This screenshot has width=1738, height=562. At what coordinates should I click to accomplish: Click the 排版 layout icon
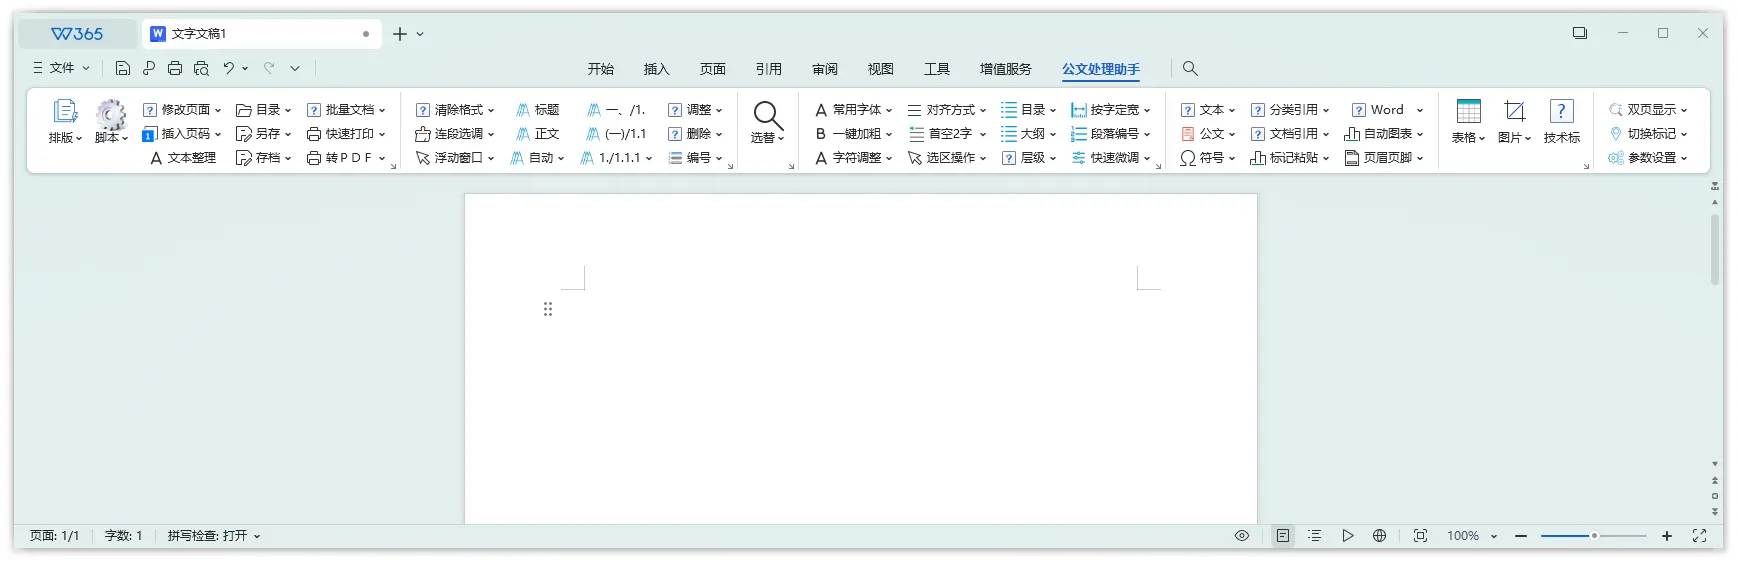coord(65,113)
